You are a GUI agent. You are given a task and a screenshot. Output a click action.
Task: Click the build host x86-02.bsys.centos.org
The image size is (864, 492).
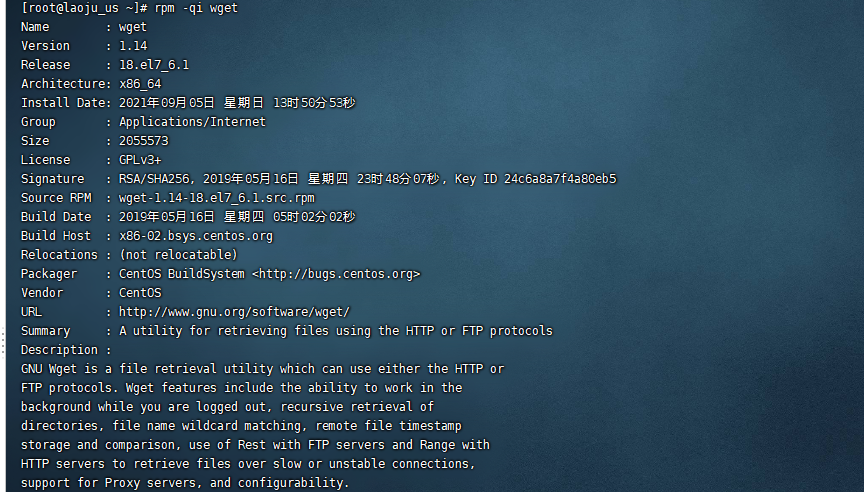pyautogui.click(x=195, y=236)
